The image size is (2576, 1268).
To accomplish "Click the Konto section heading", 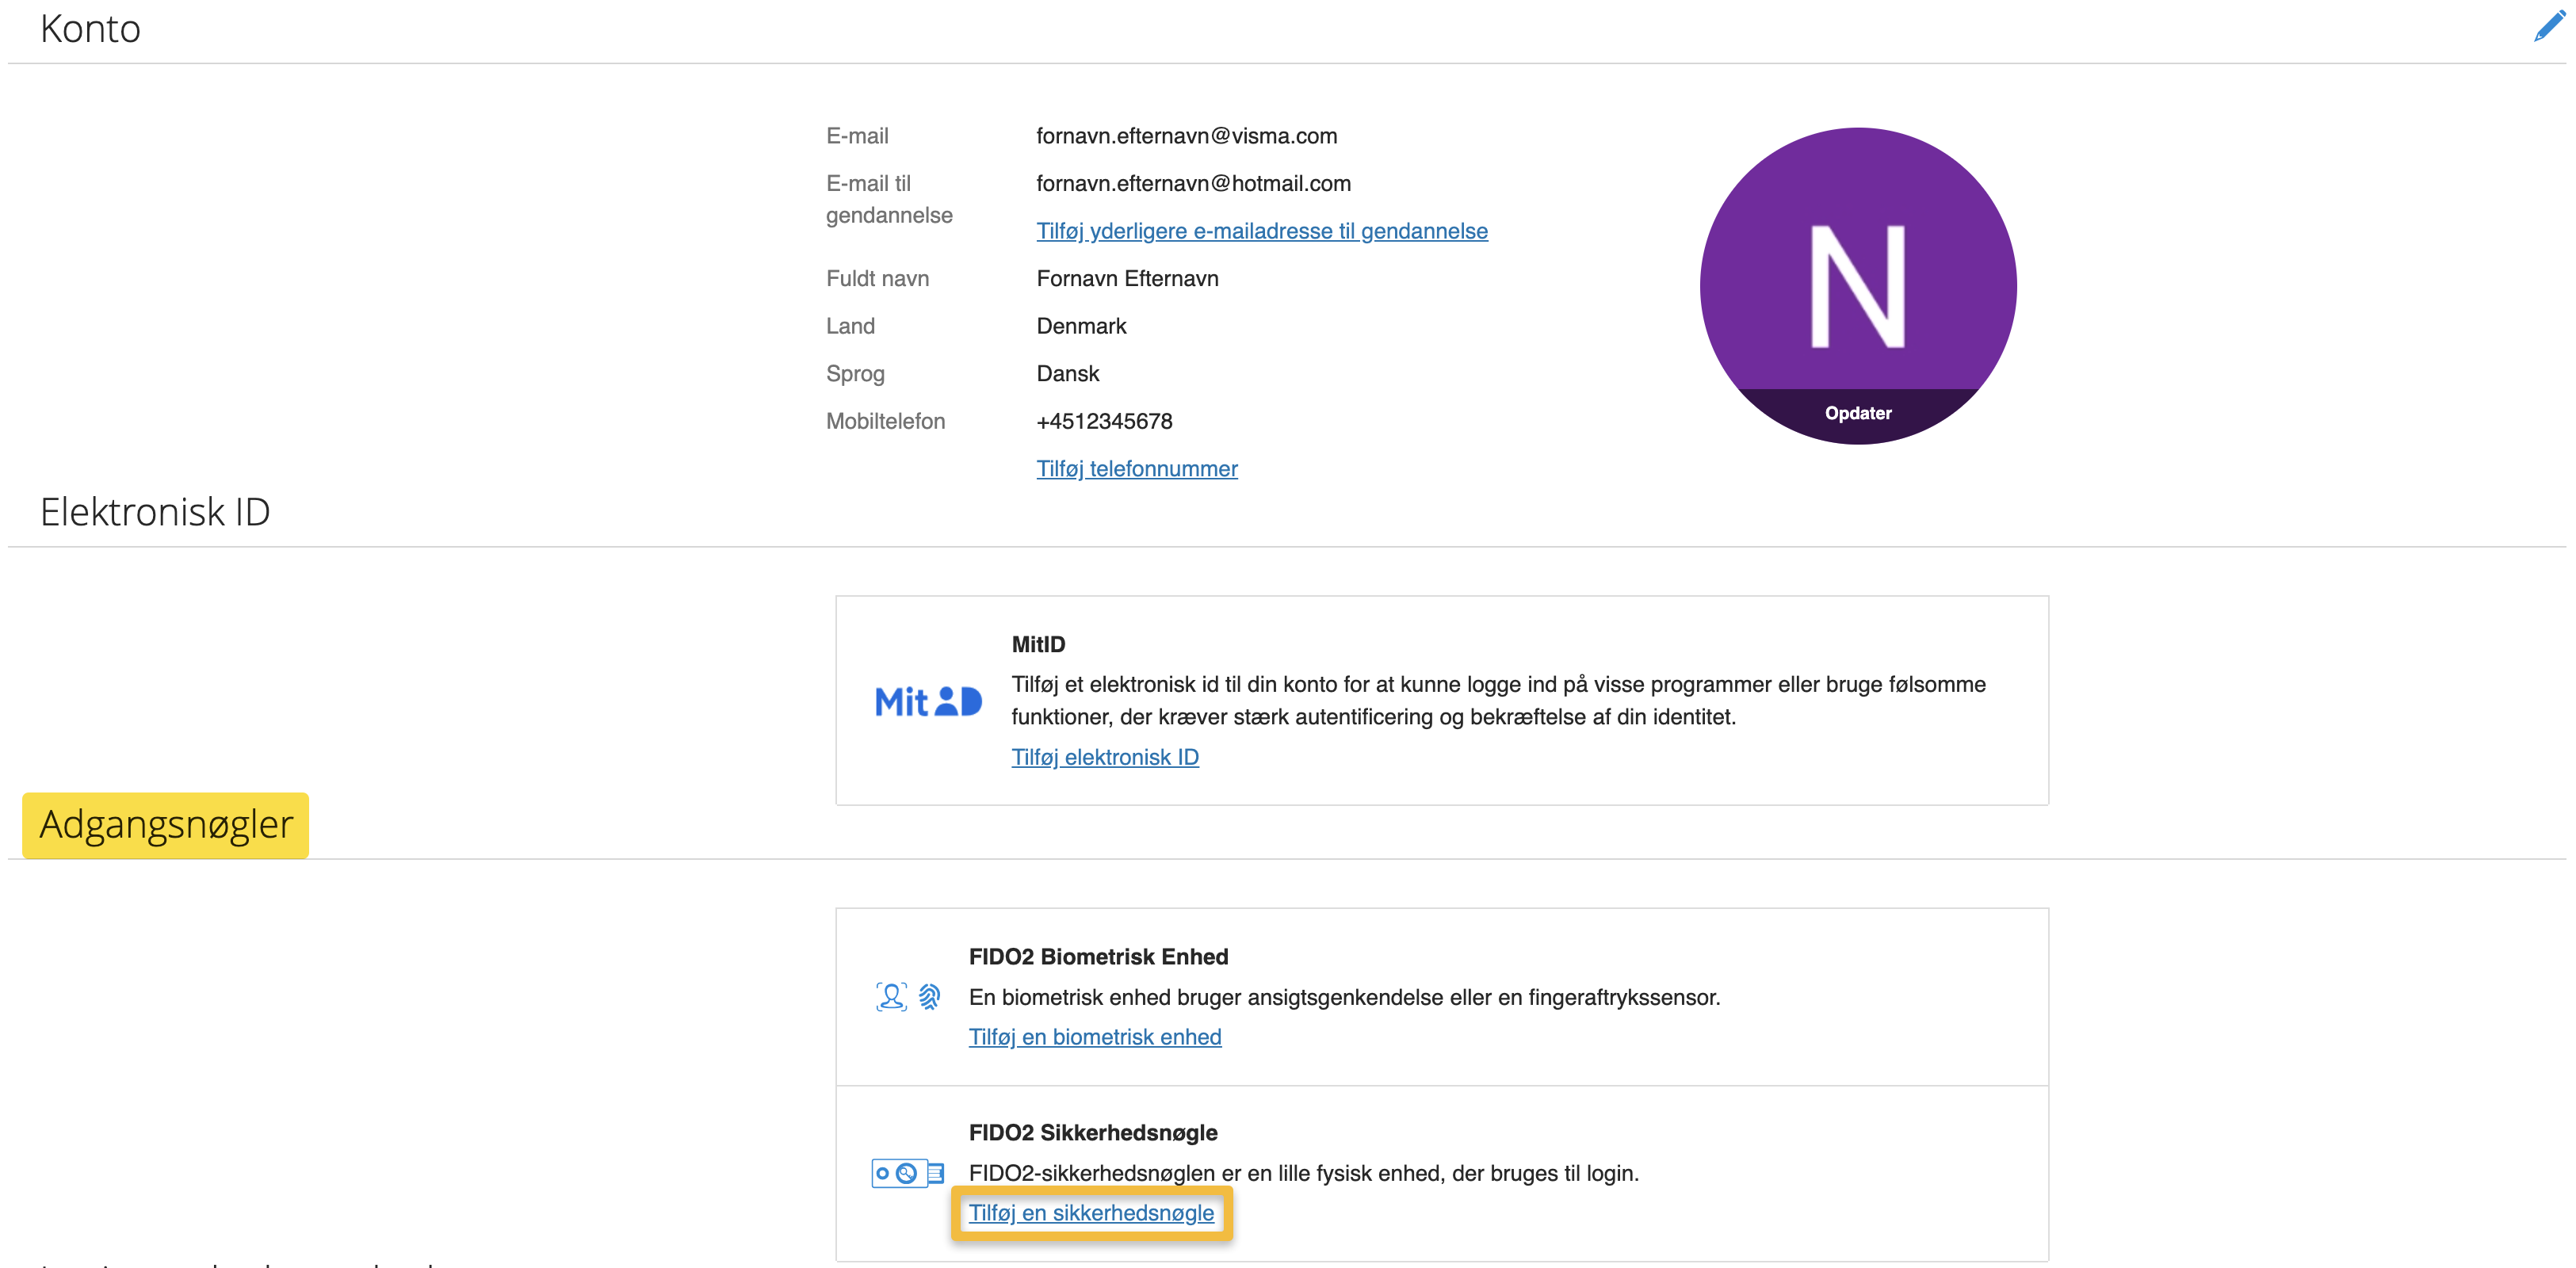I will coord(90,29).
